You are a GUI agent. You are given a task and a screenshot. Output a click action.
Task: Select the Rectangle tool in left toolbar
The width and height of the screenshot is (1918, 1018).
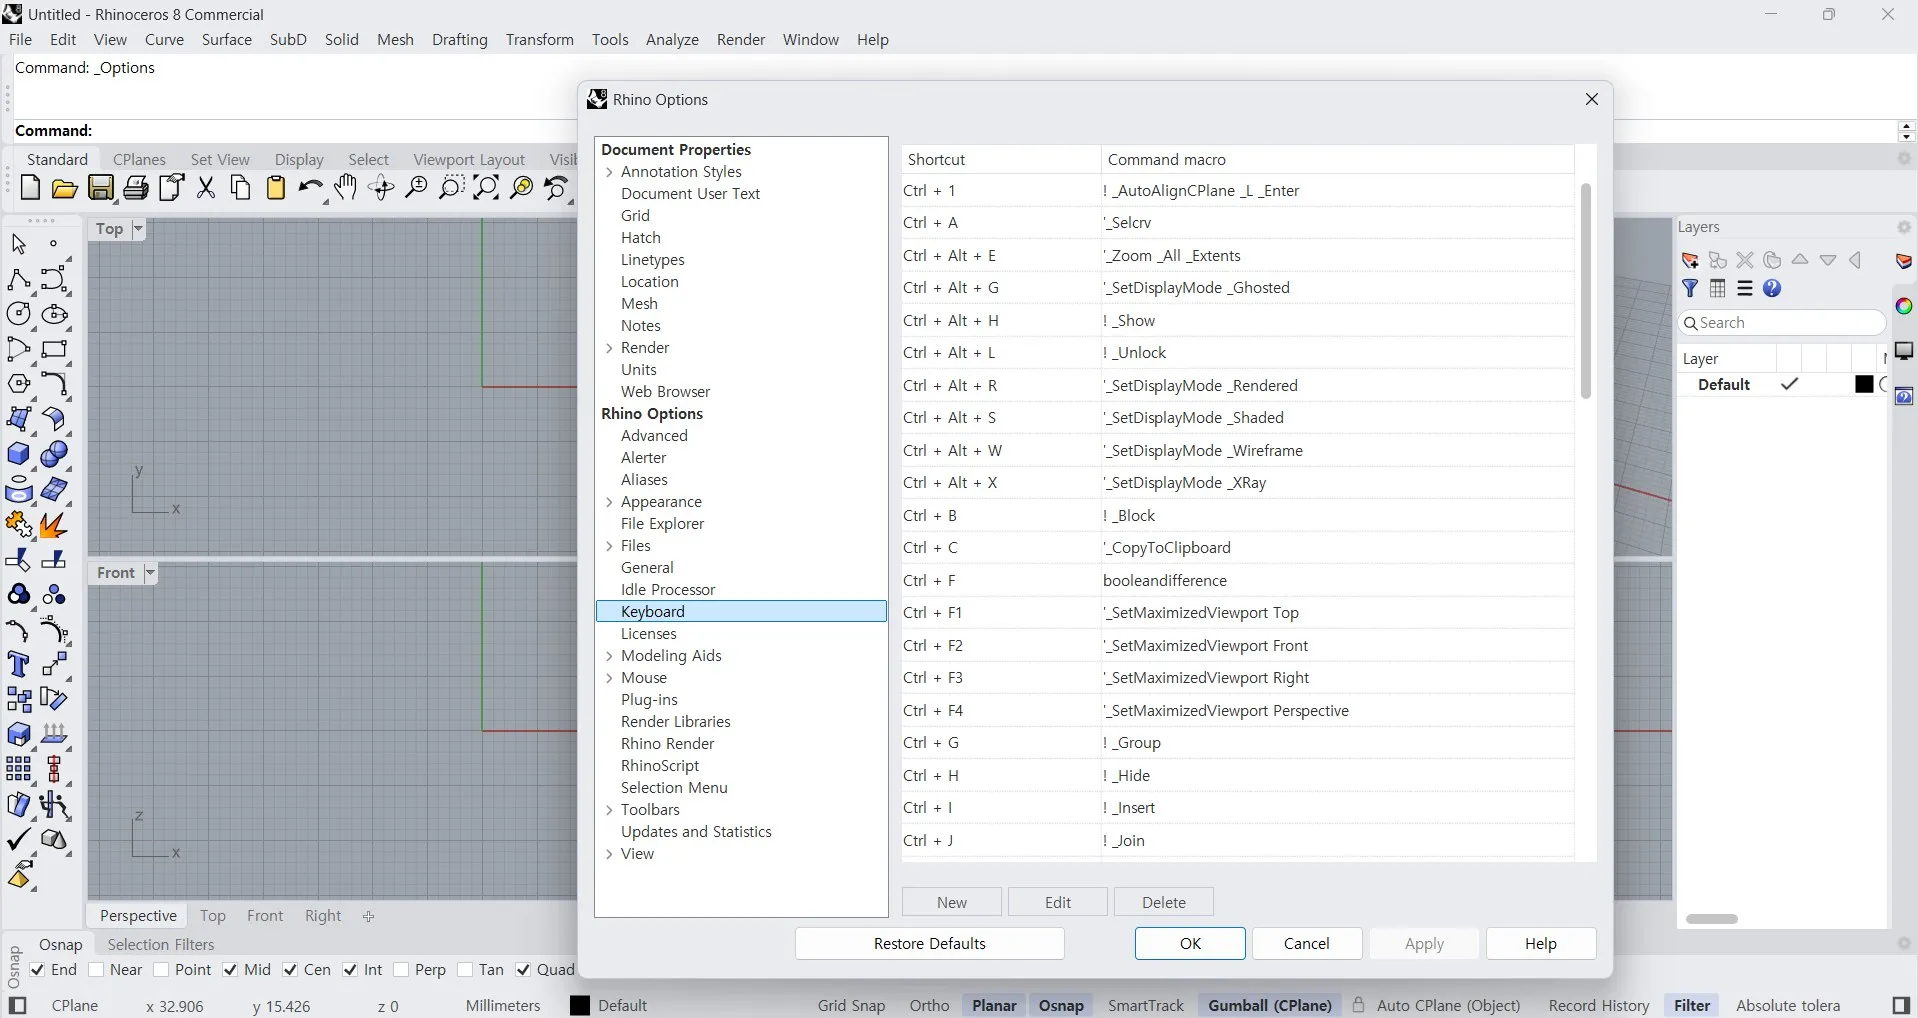(x=55, y=349)
